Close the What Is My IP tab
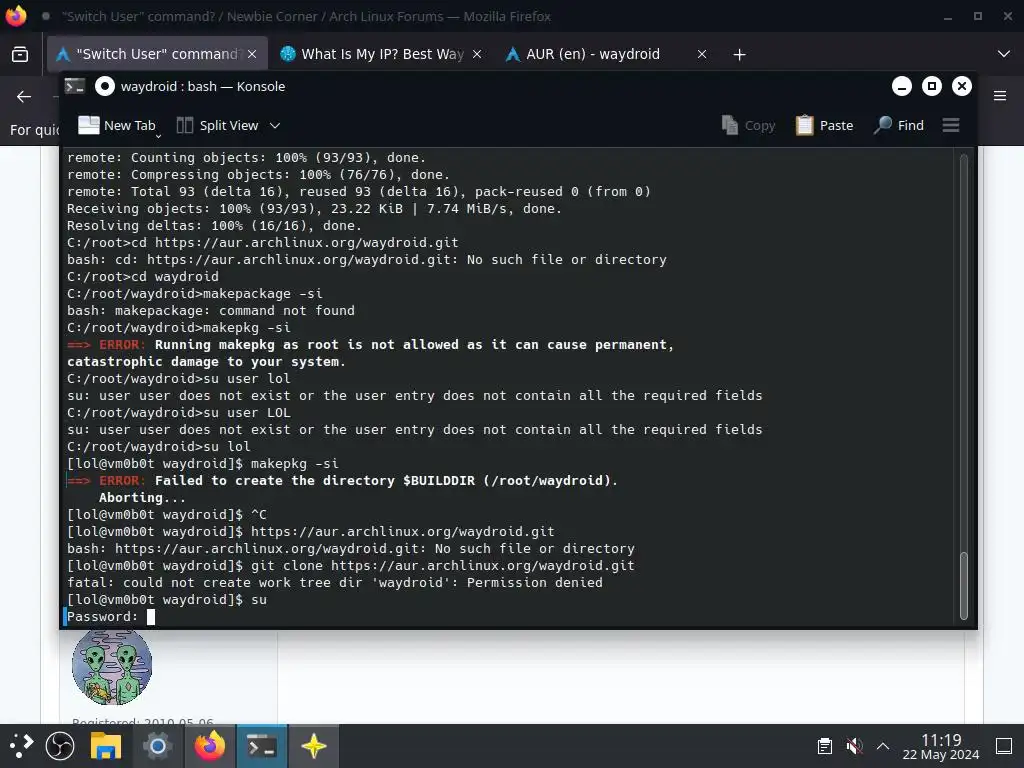 477,54
